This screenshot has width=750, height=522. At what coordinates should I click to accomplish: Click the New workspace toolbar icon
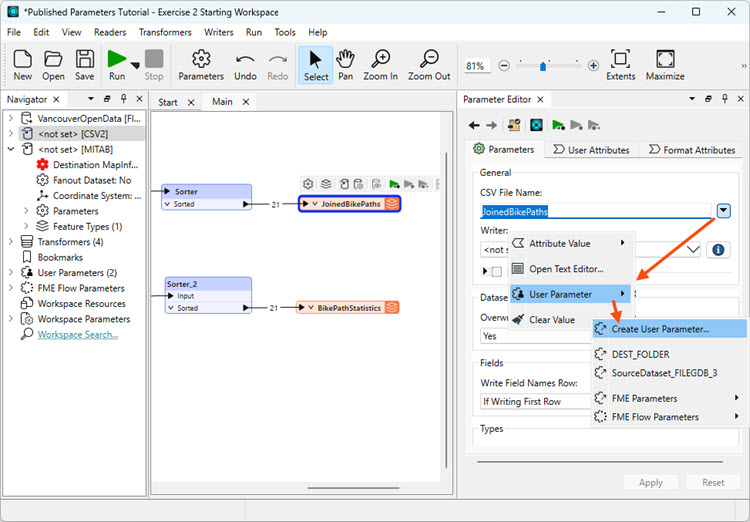tap(22, 65)
